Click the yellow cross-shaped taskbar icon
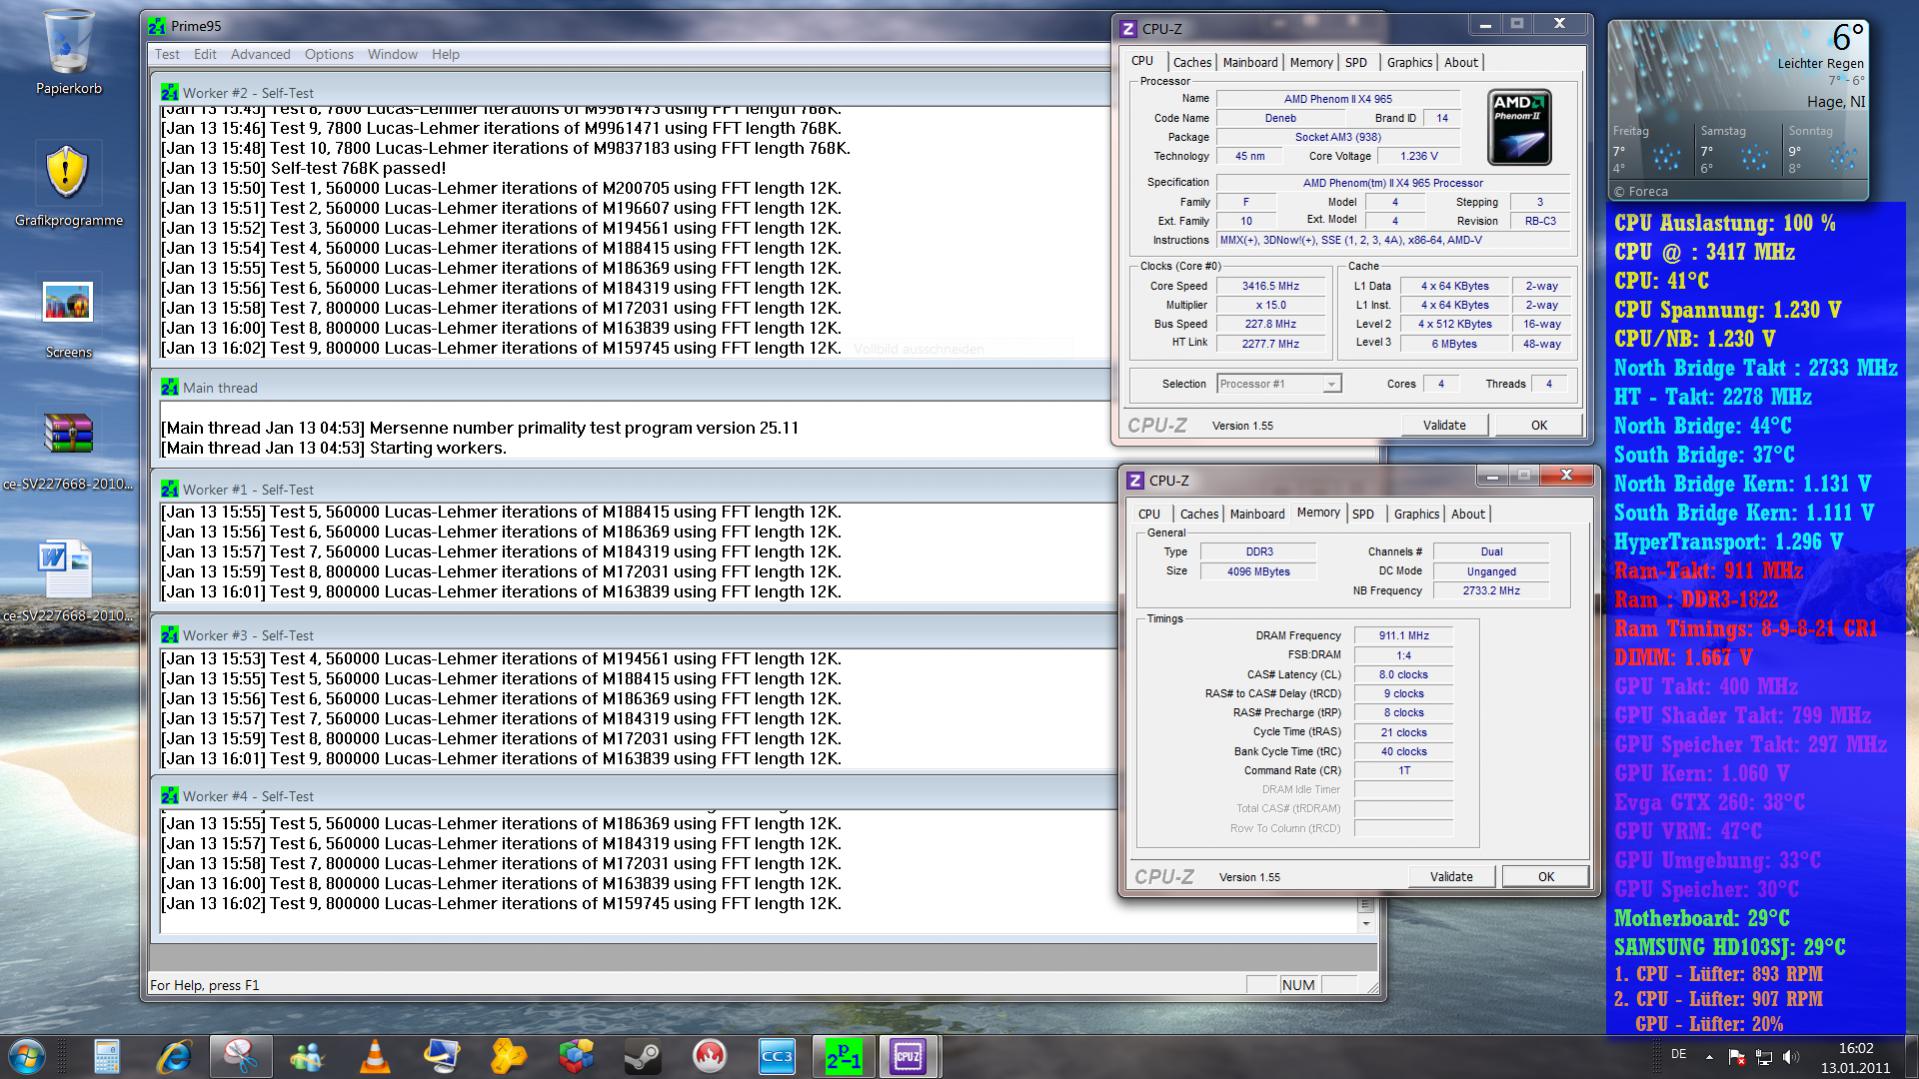The width and height of the screenshot is (1919, 1079). 509,1056
